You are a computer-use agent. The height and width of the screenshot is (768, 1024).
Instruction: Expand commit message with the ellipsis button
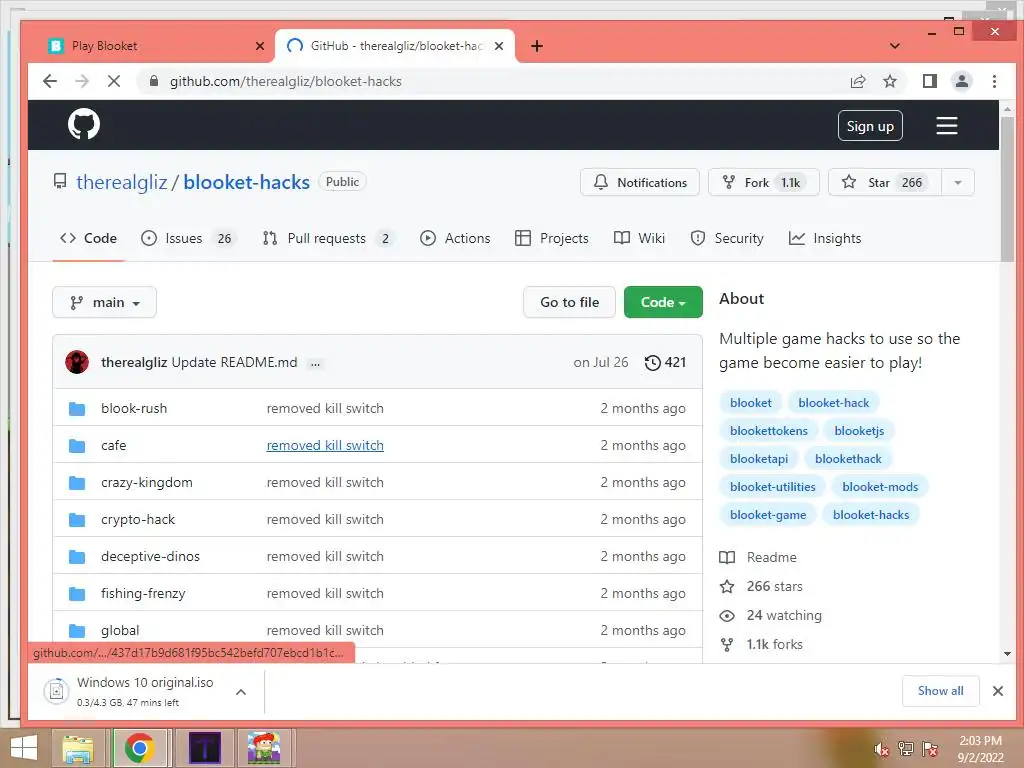click(315, 364)
